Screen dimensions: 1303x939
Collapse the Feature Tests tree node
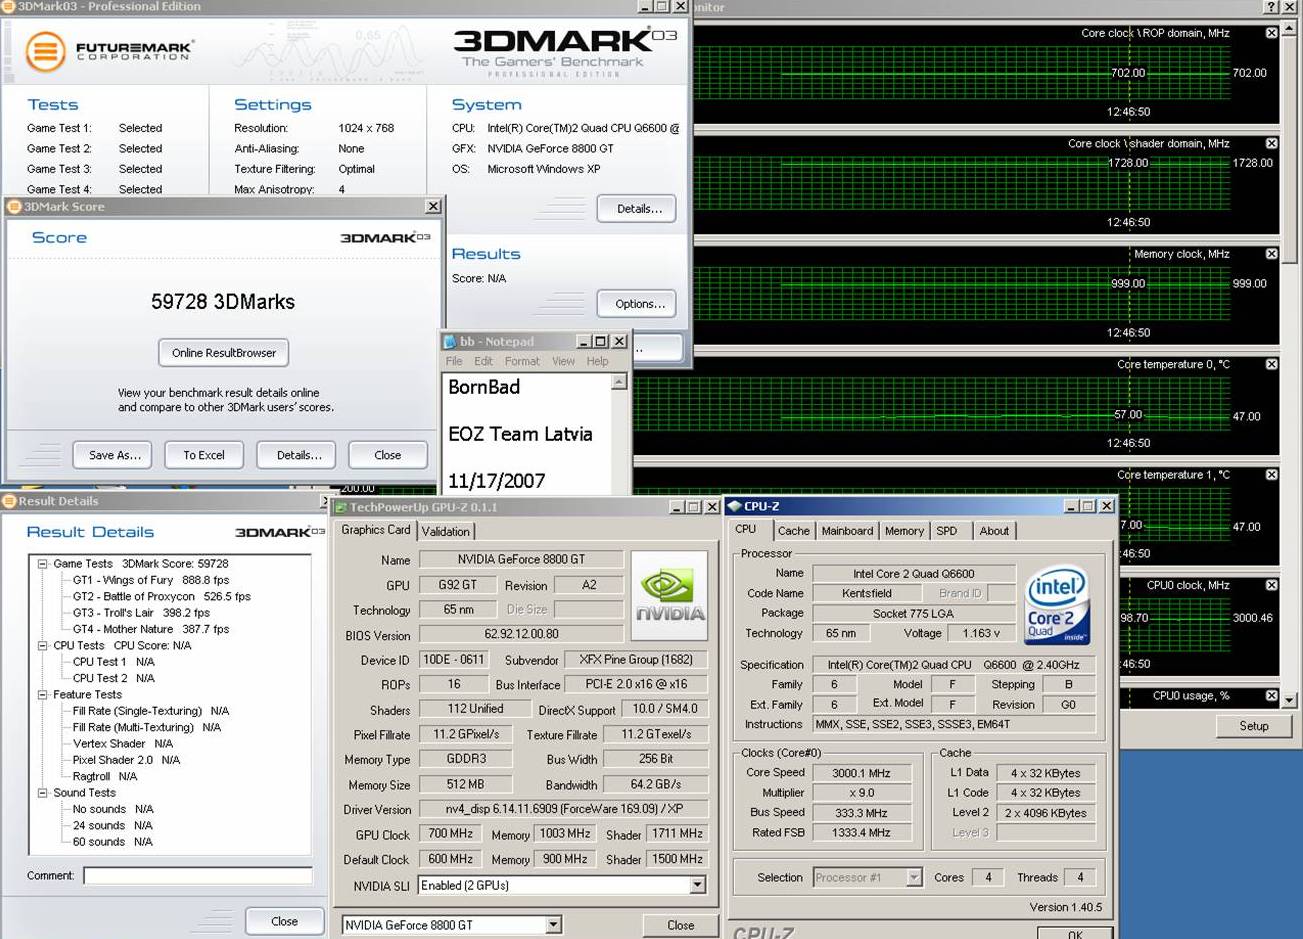click(43, 695)
